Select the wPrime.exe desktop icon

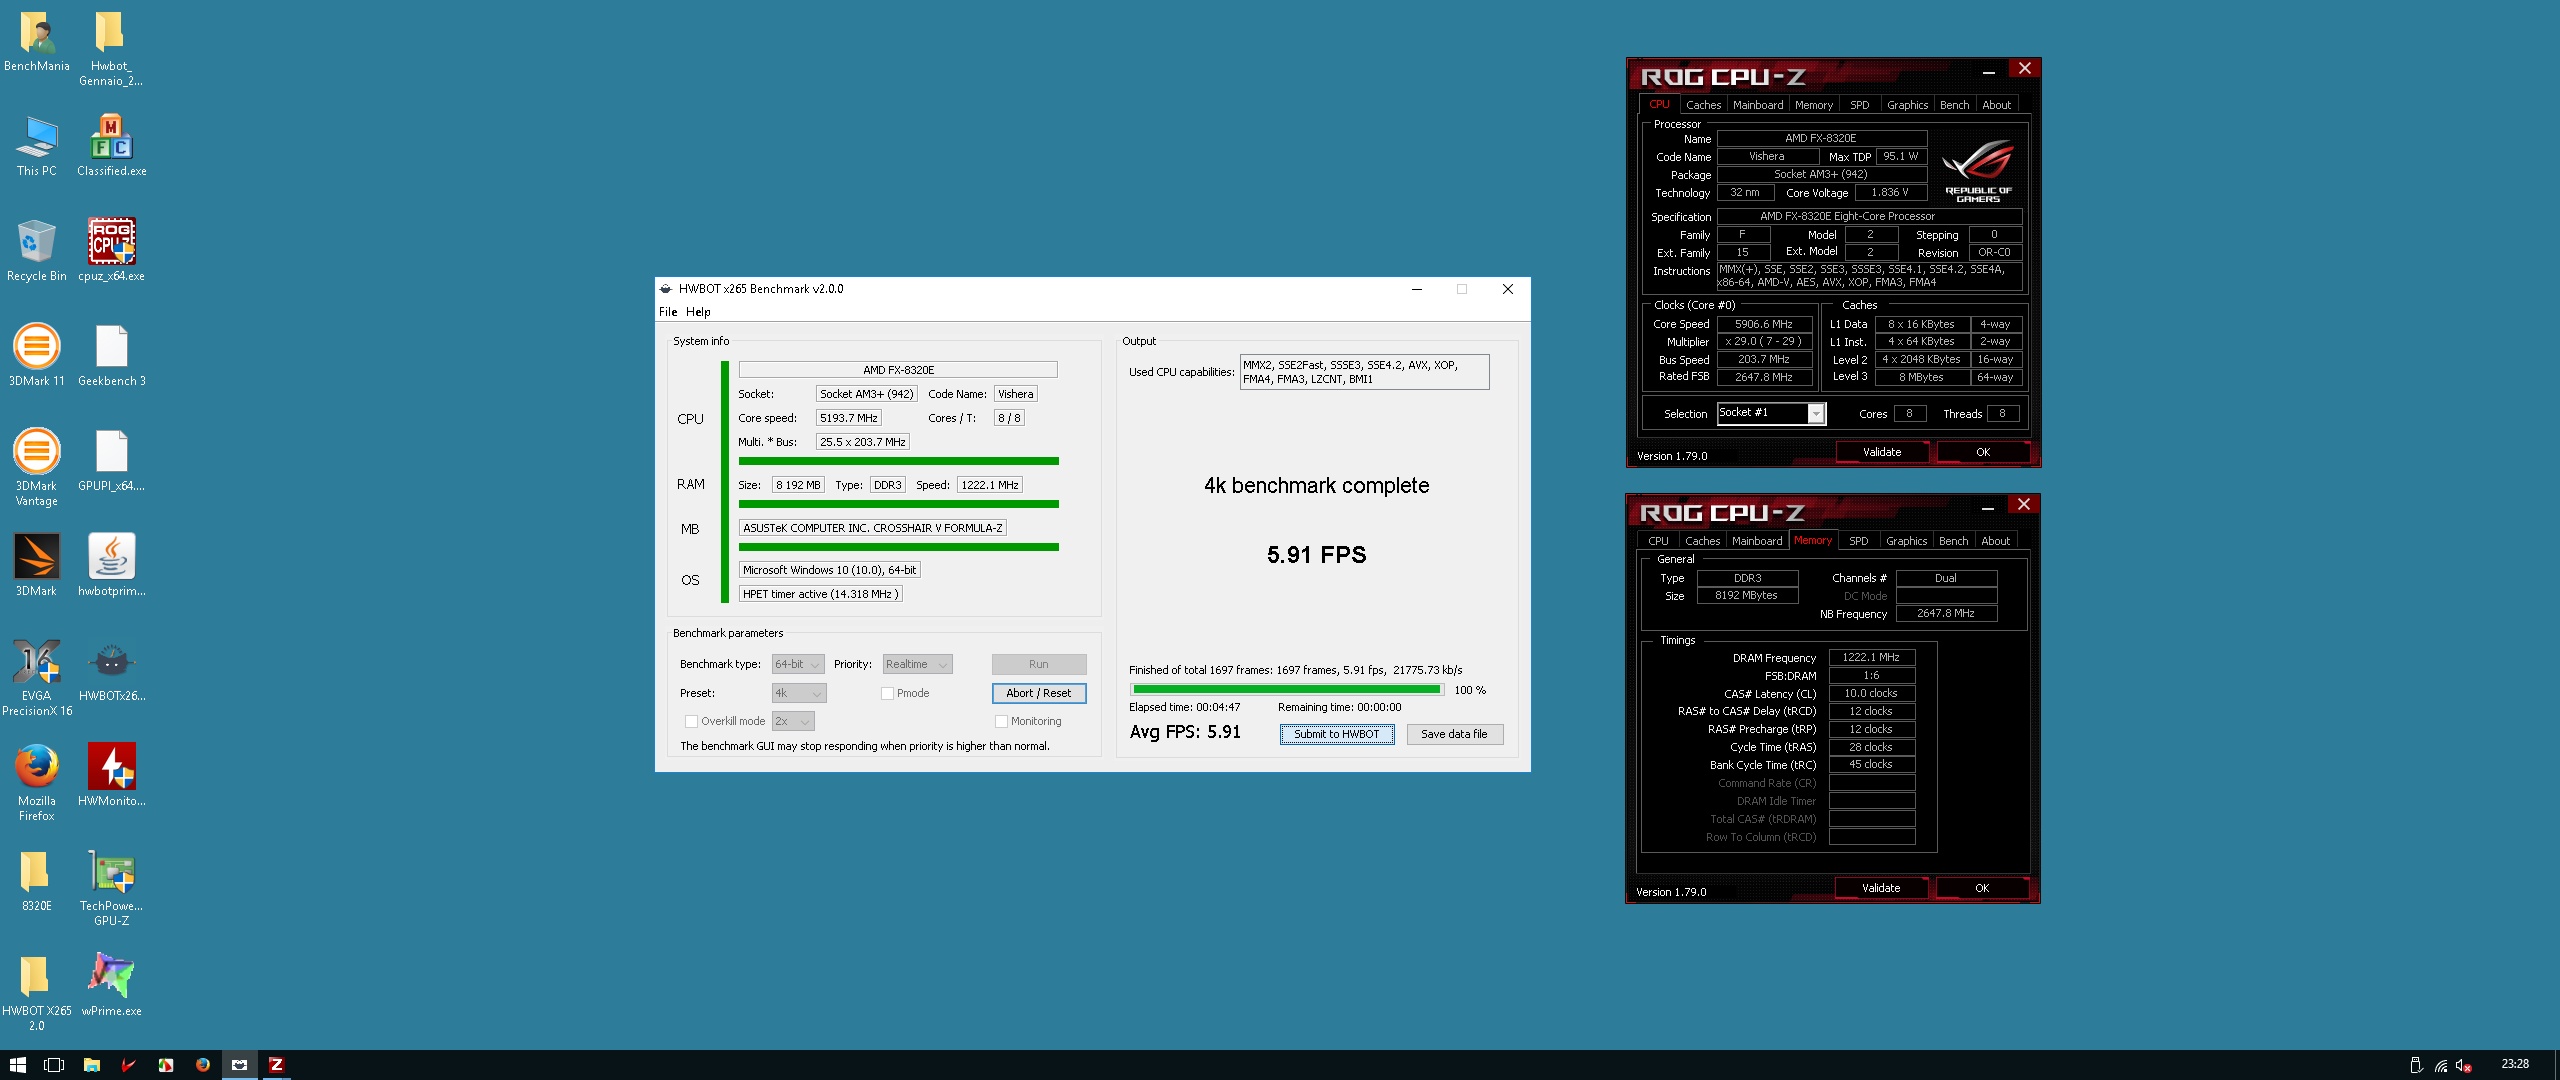[111, 987]
